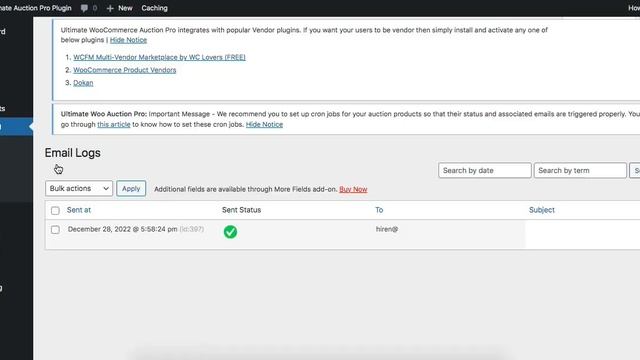
Task: Click Hide Notice link in vendor plugins notice
Action: pos(128,40)
